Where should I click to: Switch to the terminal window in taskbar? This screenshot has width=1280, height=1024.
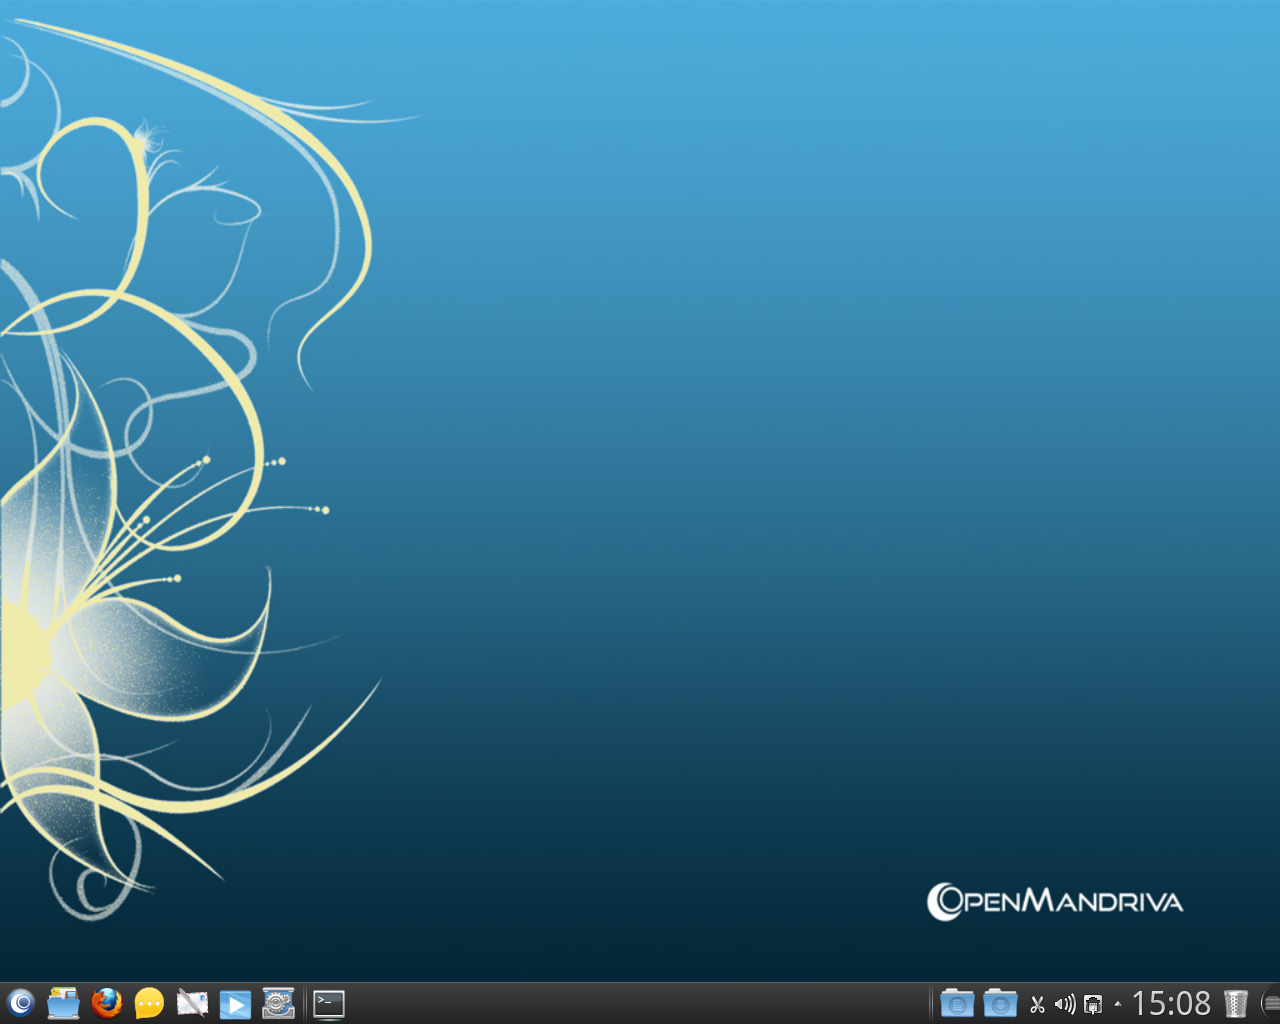click(329, 1004)
